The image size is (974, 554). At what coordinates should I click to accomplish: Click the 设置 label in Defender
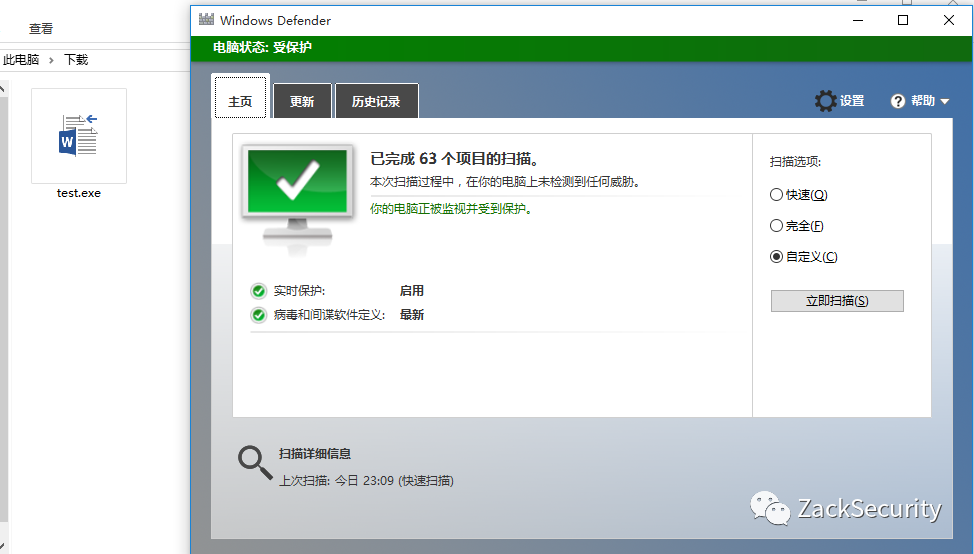852,101
